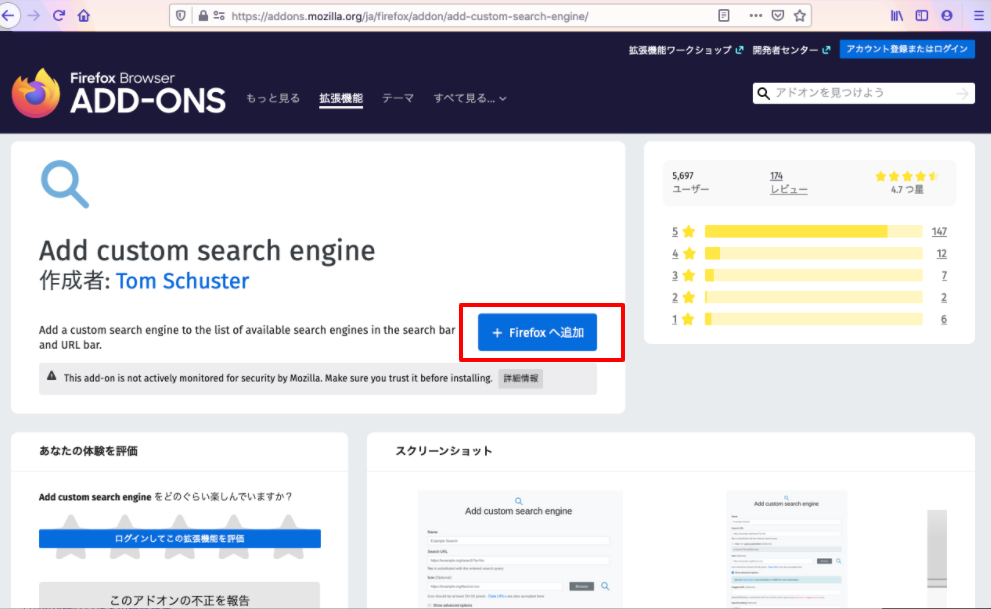This screenshot has width=991, height=609.
Task: Expand the すべて見る dropdown
Action: coord(470,98)
